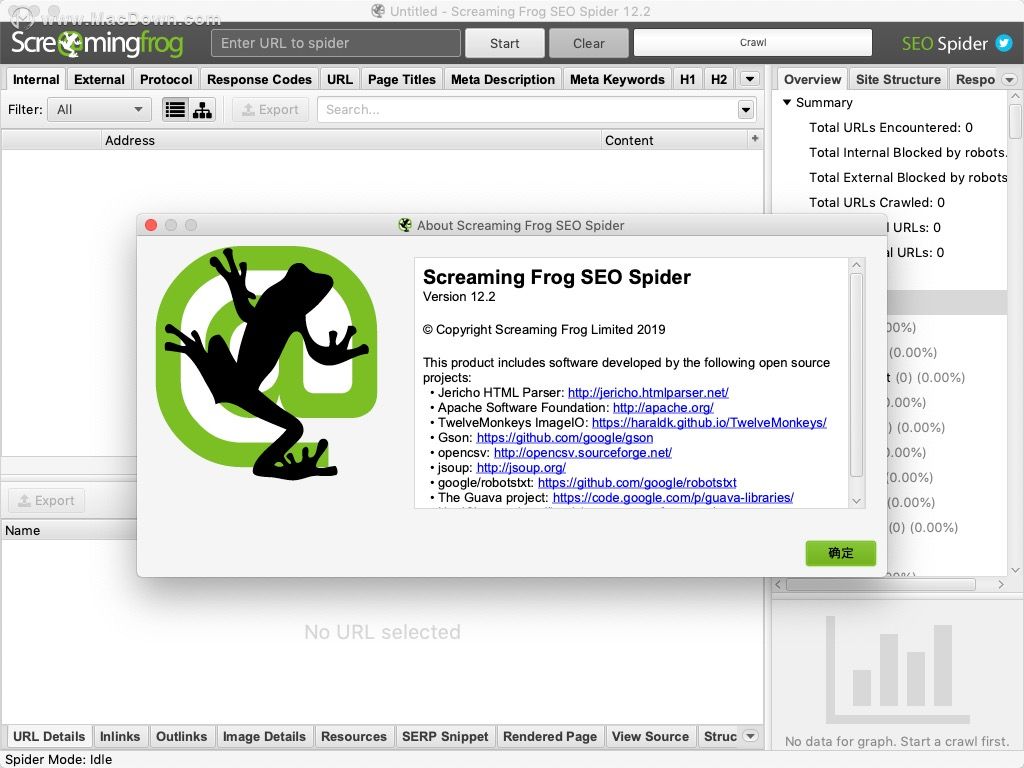Select the URL tab

pyautogui.click(x=340, y=80)
